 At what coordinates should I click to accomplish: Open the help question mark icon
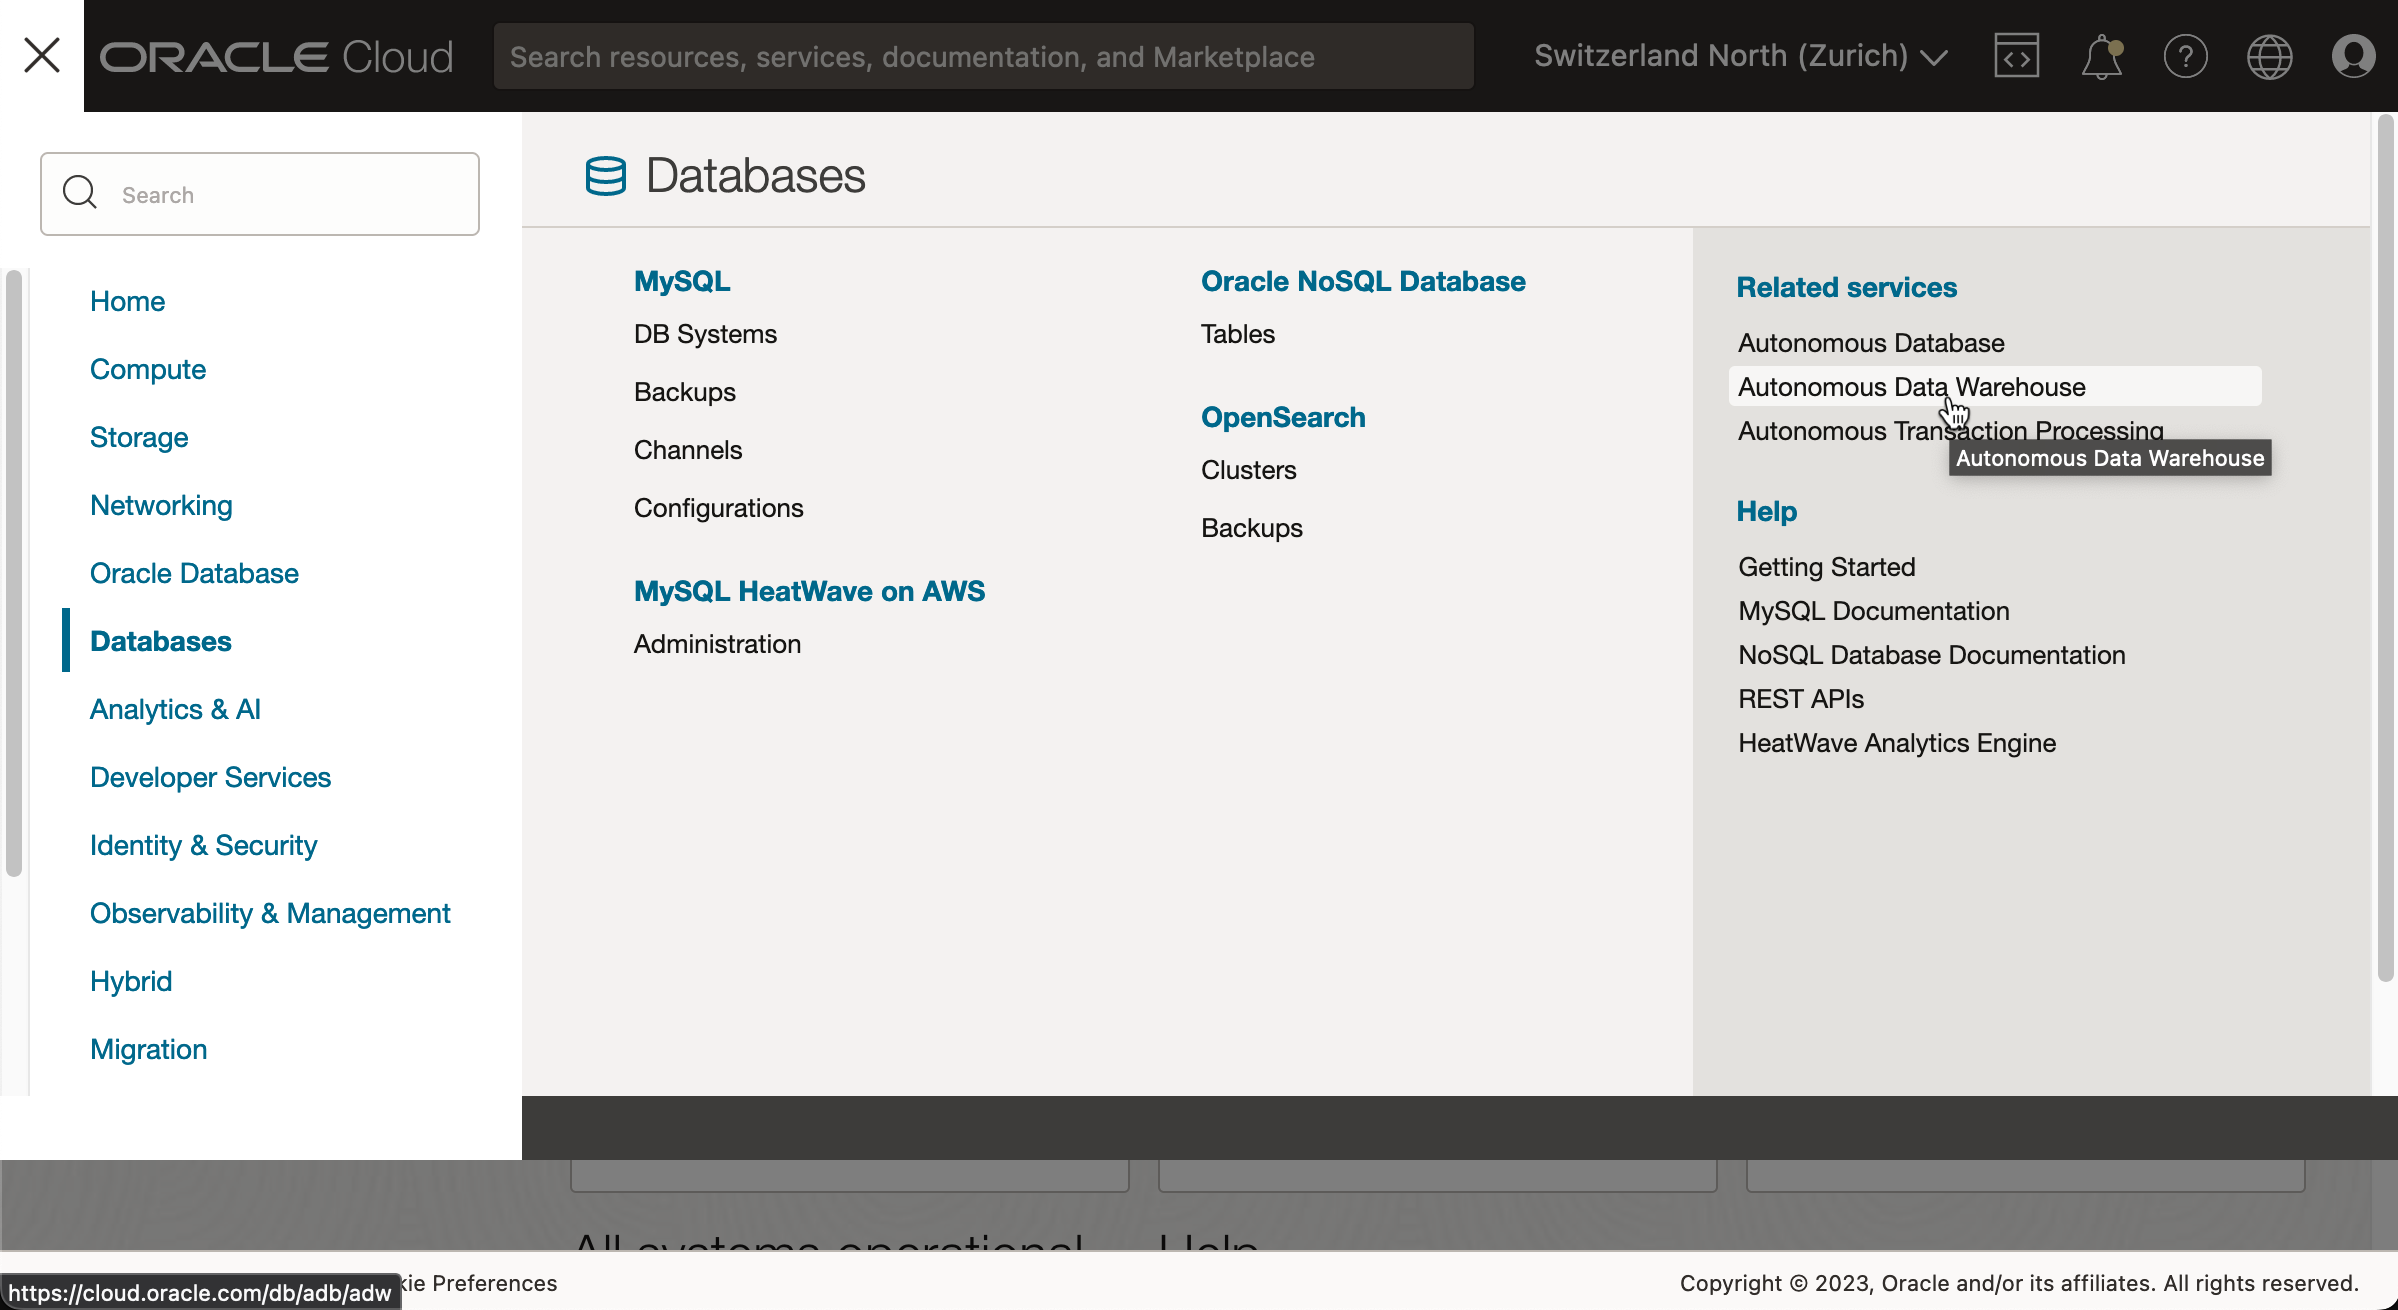pos(2185,56)
